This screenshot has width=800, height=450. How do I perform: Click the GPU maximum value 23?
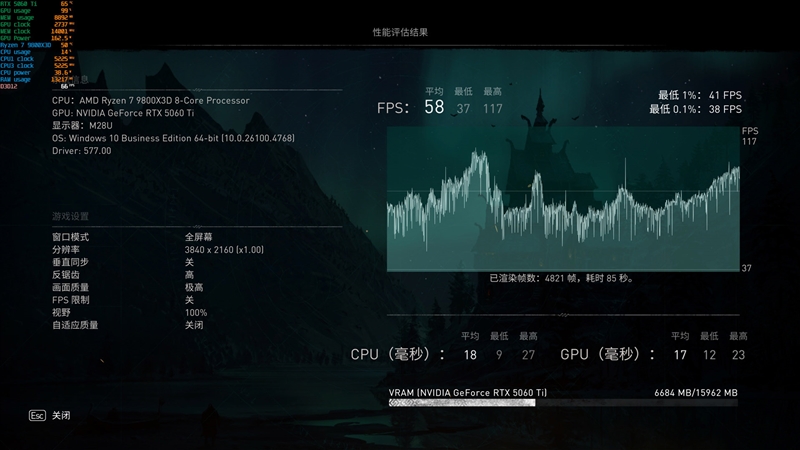[x=738, y=355]
